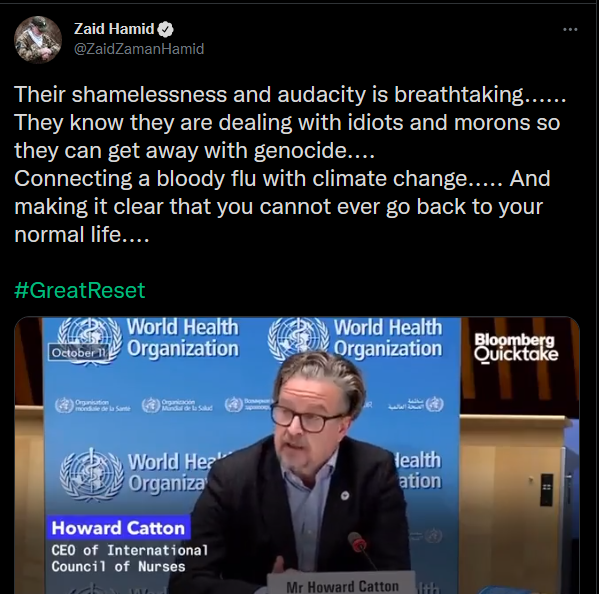
Task: Click the Howard Catton name caption
Action: pos(118,528)
